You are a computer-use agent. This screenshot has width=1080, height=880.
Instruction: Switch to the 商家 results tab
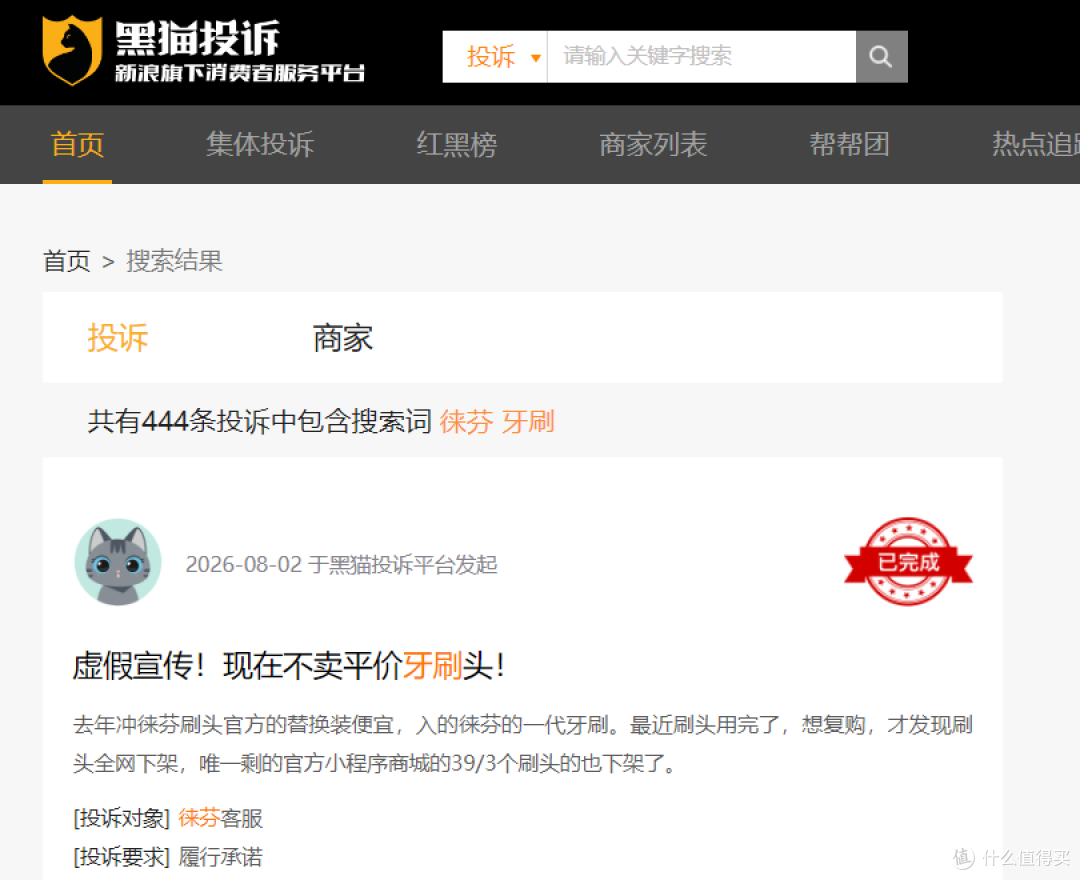pyautogui.click(x=342, y=338)
